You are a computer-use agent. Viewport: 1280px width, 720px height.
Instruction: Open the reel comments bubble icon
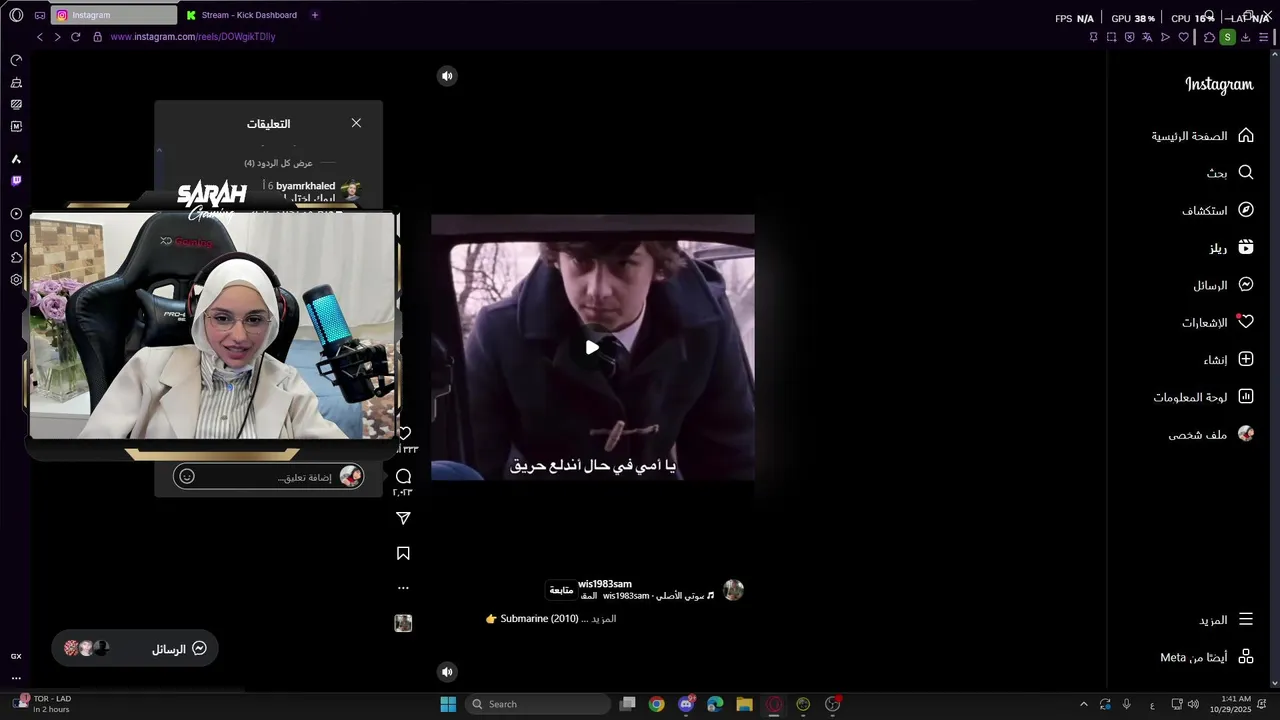click(404, 476)
